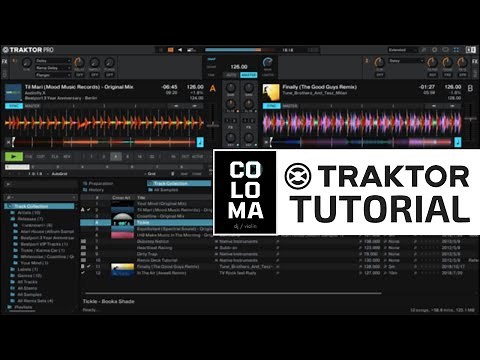Click the FLX flux button on deck A
Screen dimensions: 480x360
coord(55,157)
